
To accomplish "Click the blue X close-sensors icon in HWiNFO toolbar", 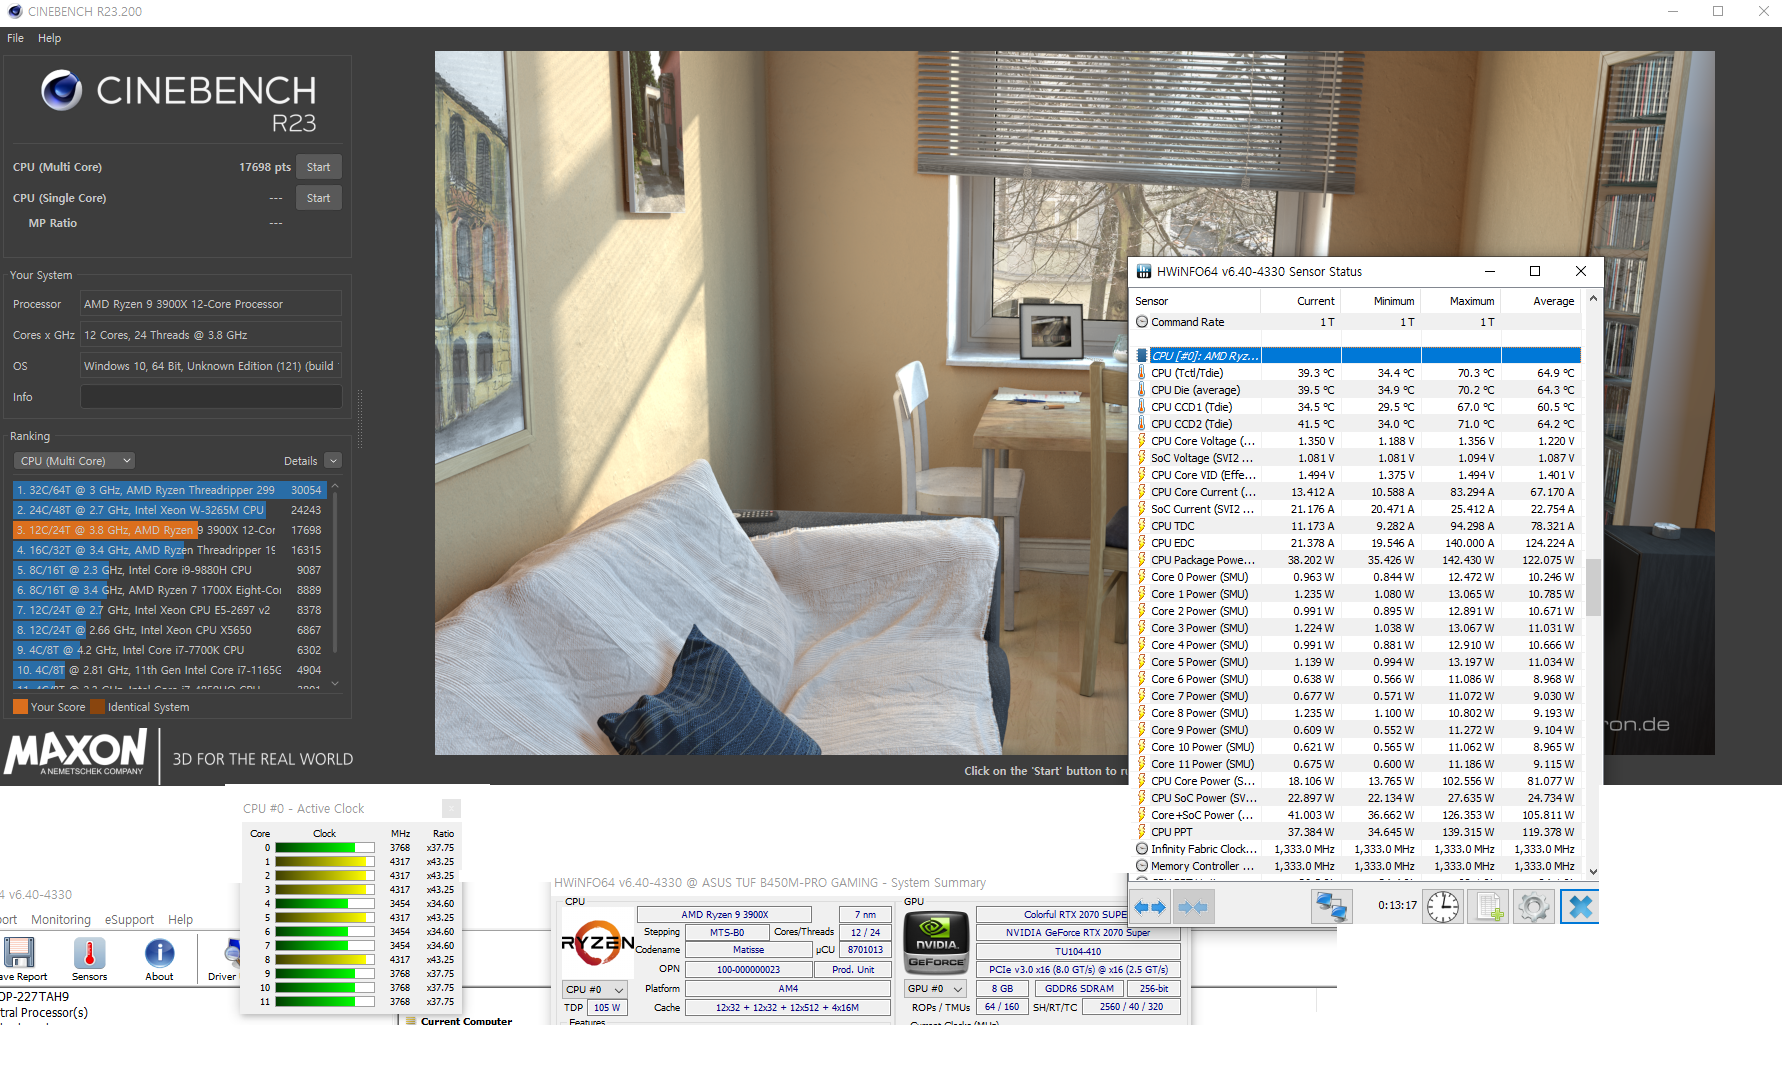I will [1580, 907].
